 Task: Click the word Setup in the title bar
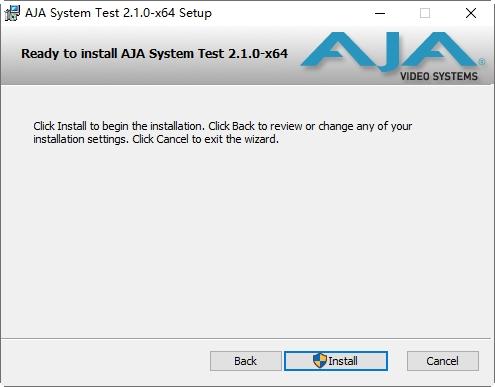coord(195,14)
